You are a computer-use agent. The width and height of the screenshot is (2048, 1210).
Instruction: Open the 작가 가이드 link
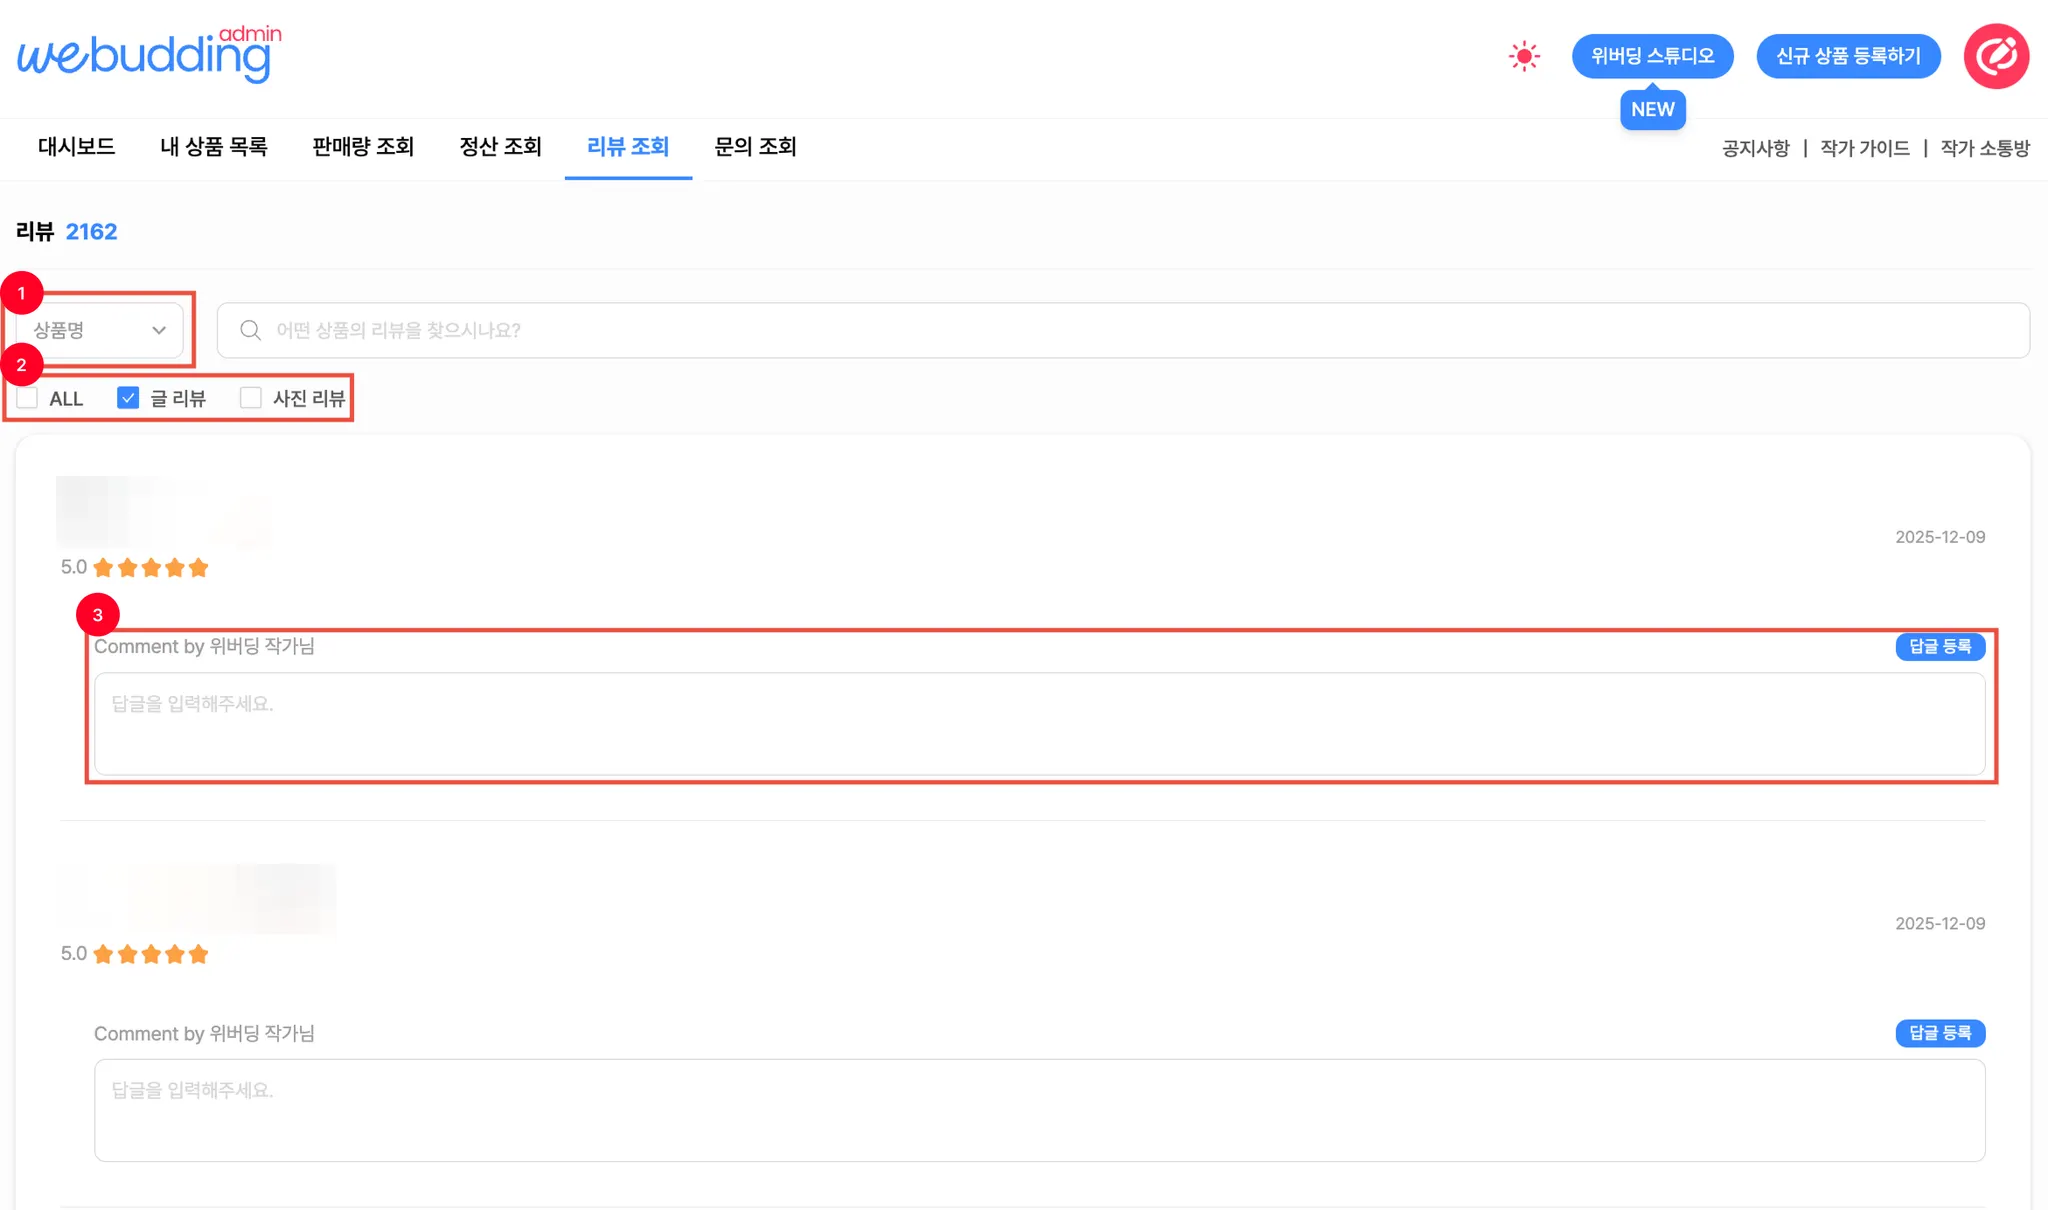[1864, 148]
